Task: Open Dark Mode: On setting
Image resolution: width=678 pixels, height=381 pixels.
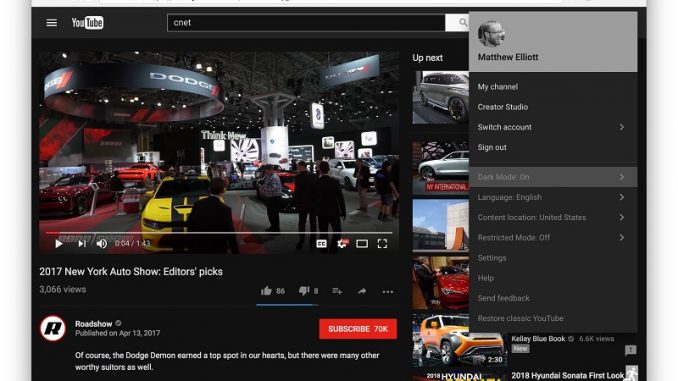Action: 553,177
